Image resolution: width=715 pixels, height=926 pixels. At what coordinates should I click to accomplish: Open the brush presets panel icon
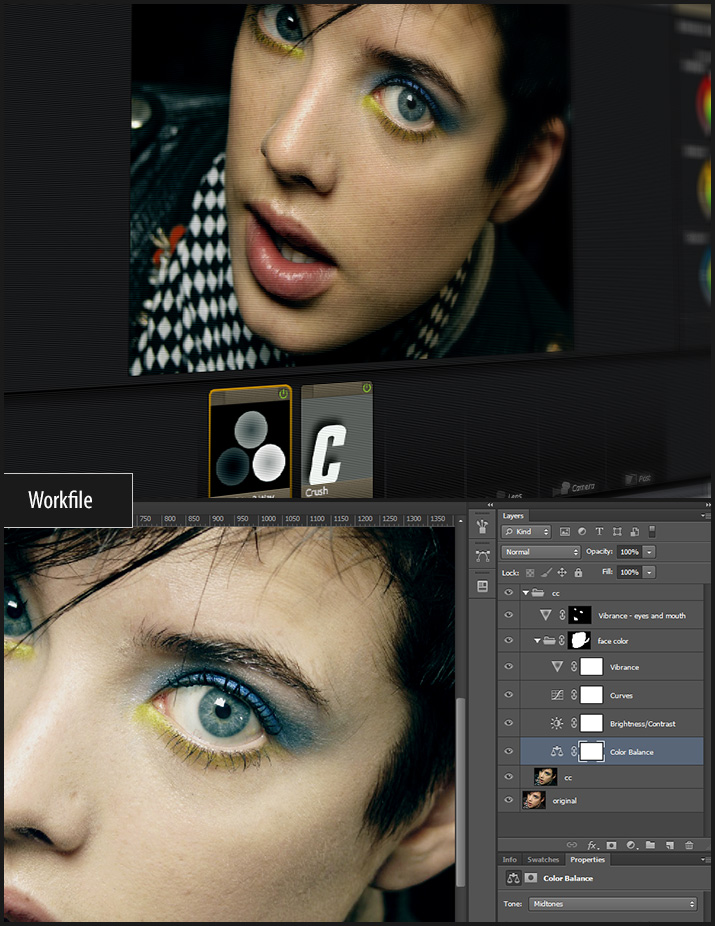coord(483,527)
